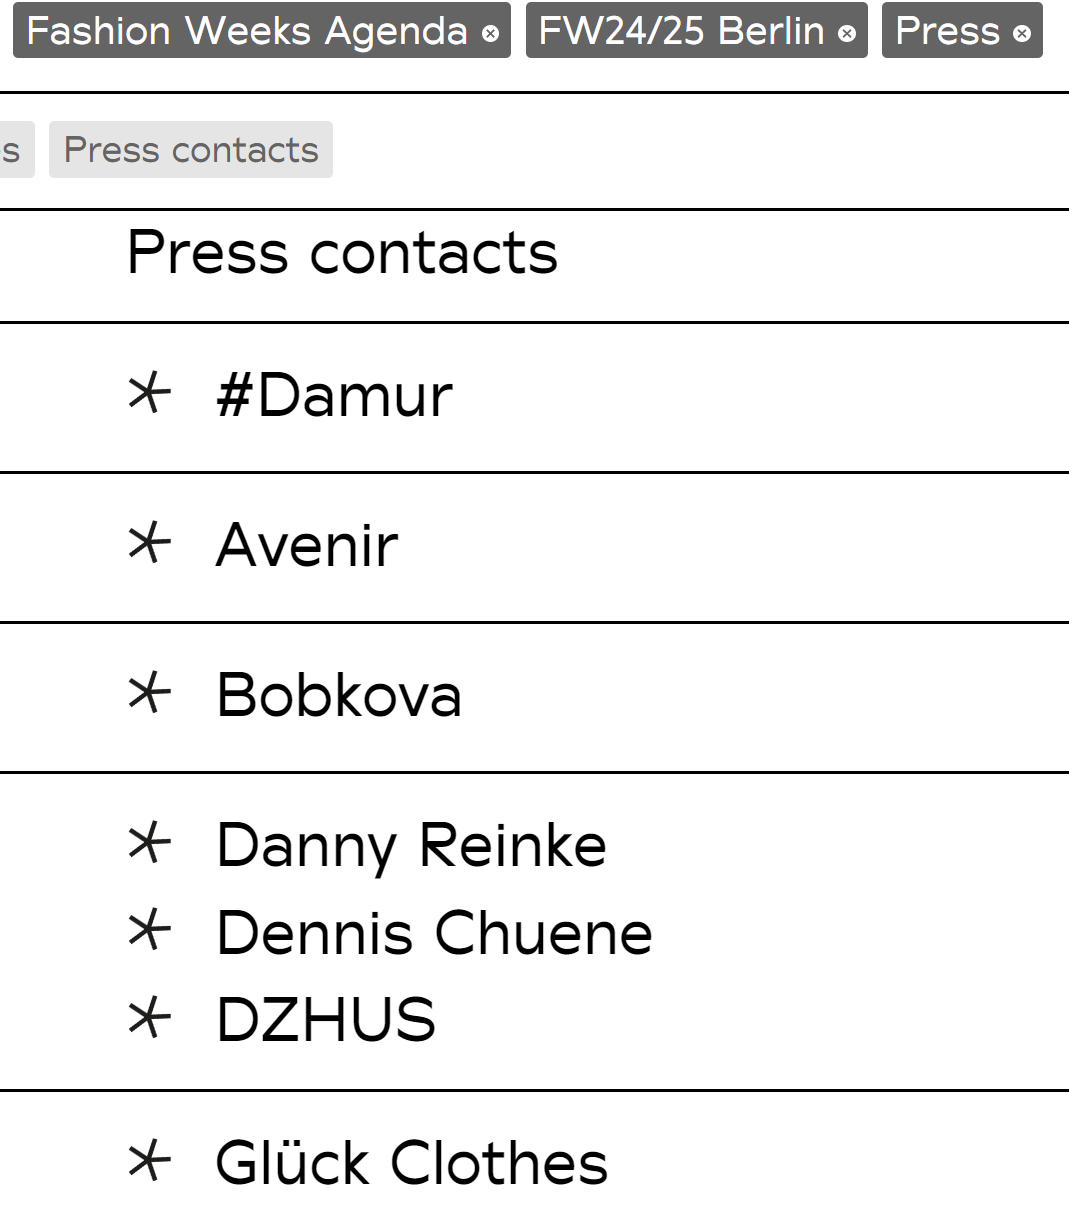The height and width of the screenshot is (1207, 1069).
Task: Click the star icon beside Glück Clothes
Action: tap(149, 1161)
